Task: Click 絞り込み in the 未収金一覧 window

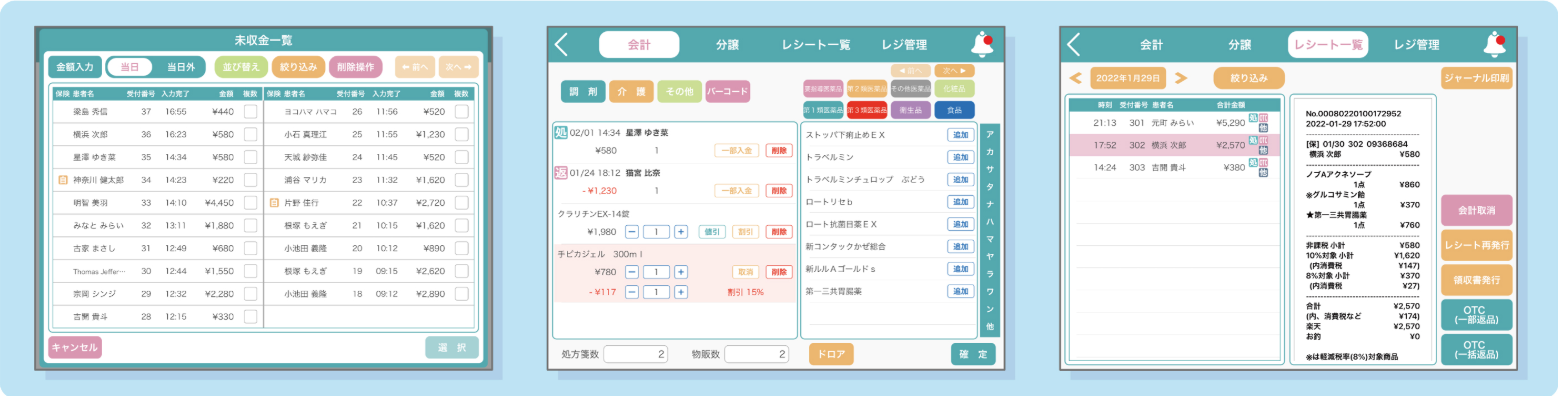Action: (x=297, y=67)
